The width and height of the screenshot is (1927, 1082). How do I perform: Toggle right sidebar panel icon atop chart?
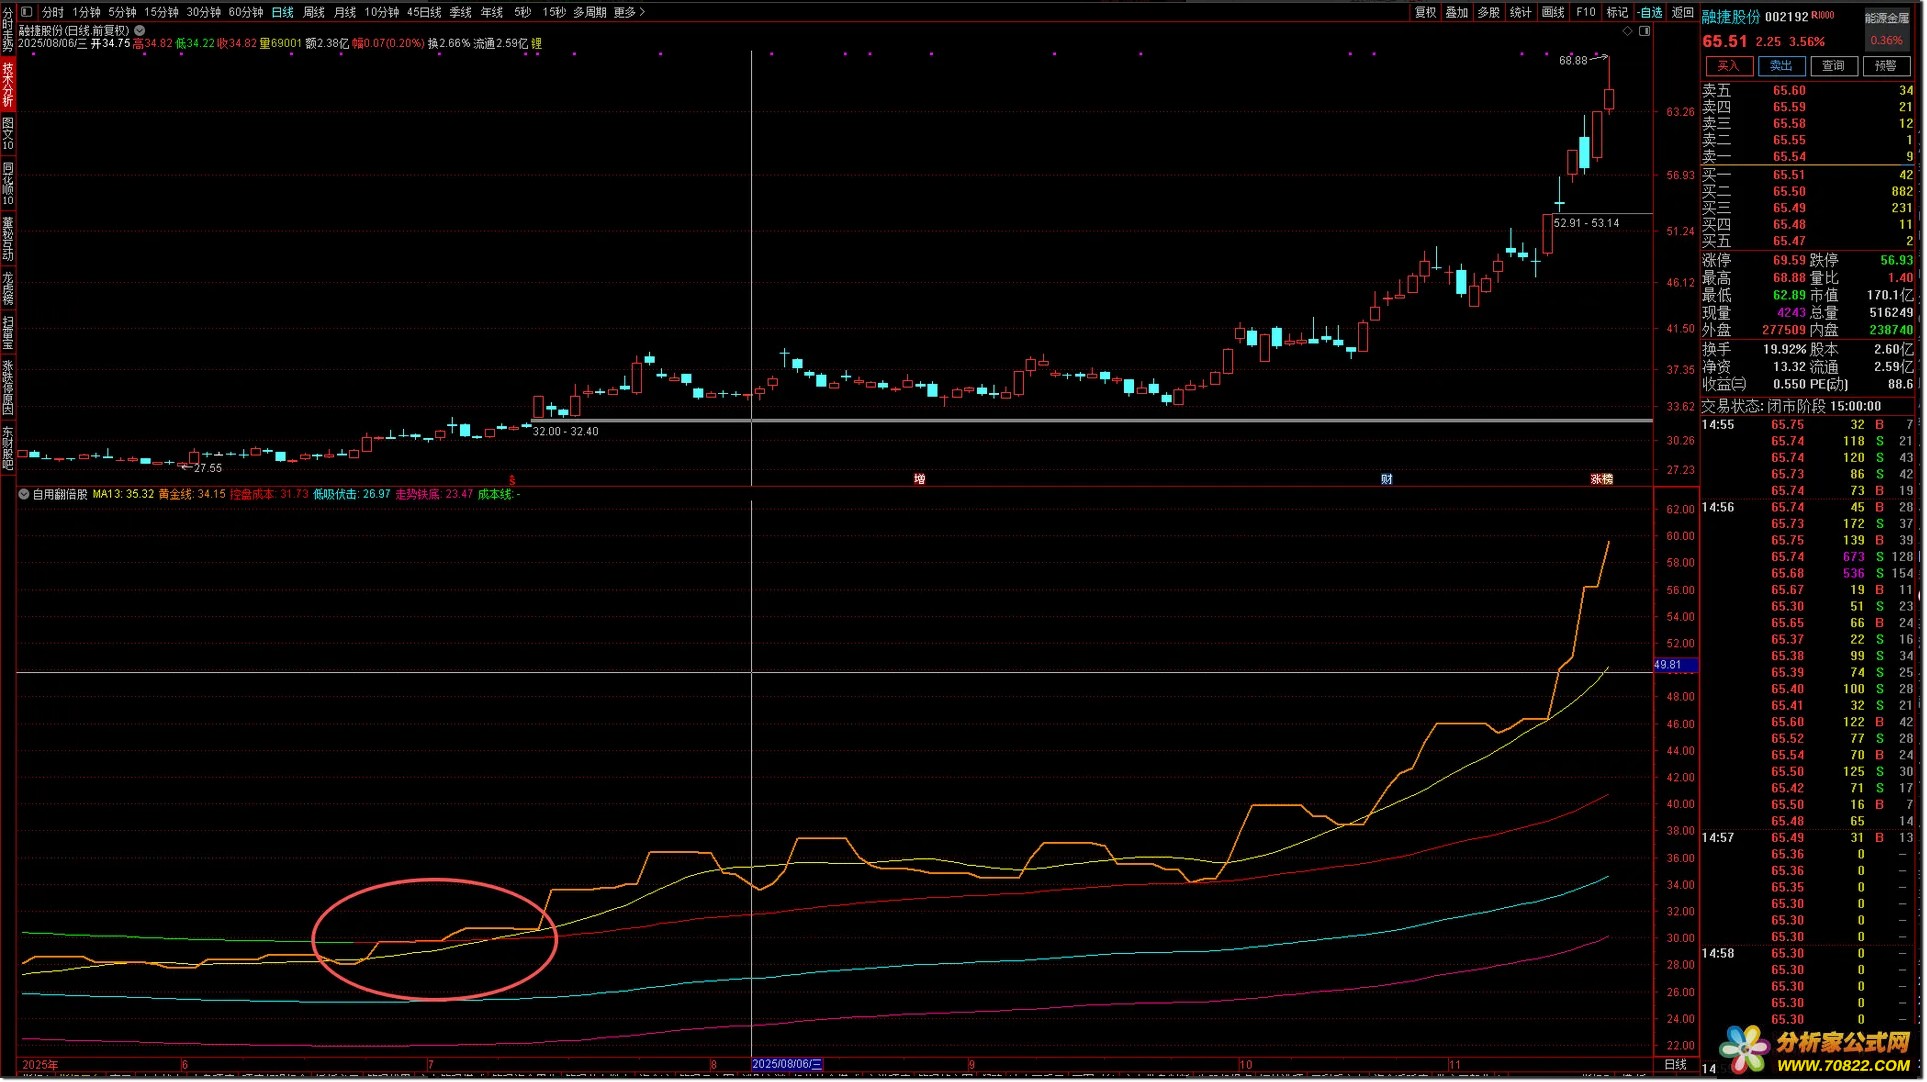(1645, 31)
